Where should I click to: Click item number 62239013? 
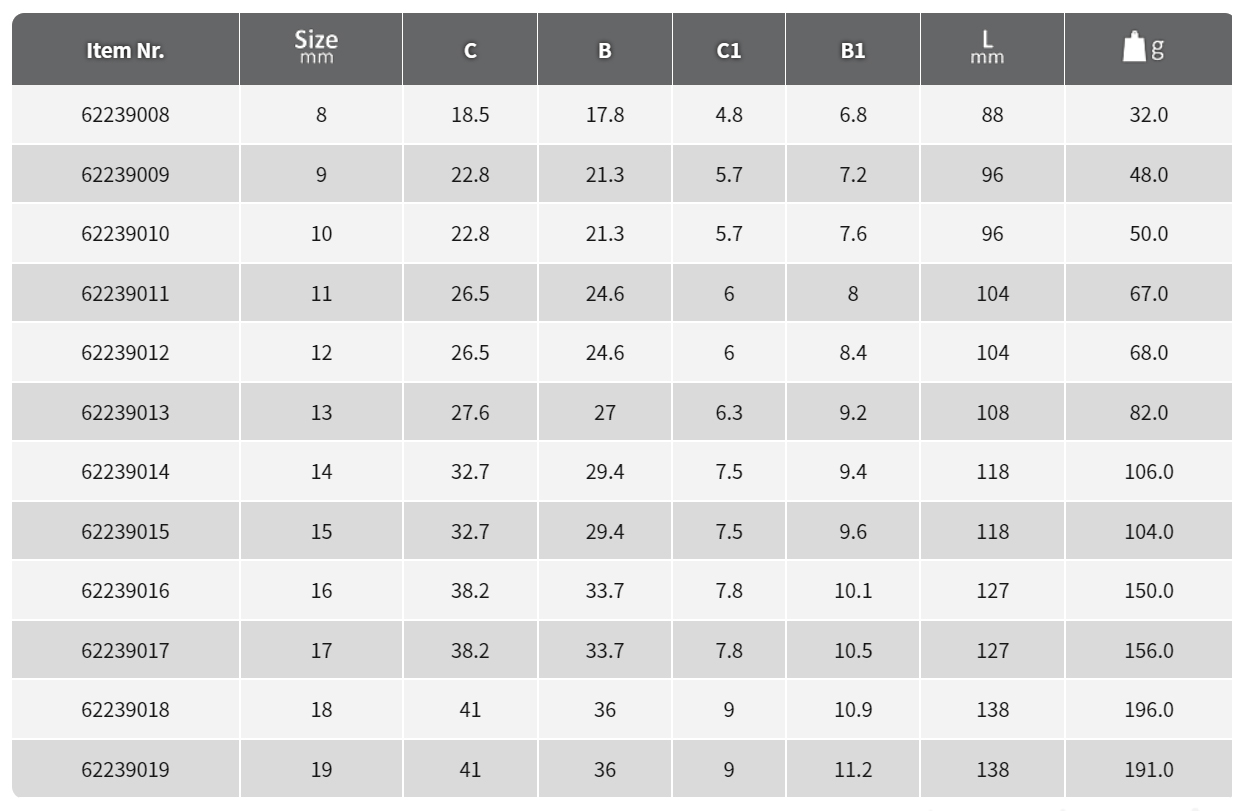(125, 412)
